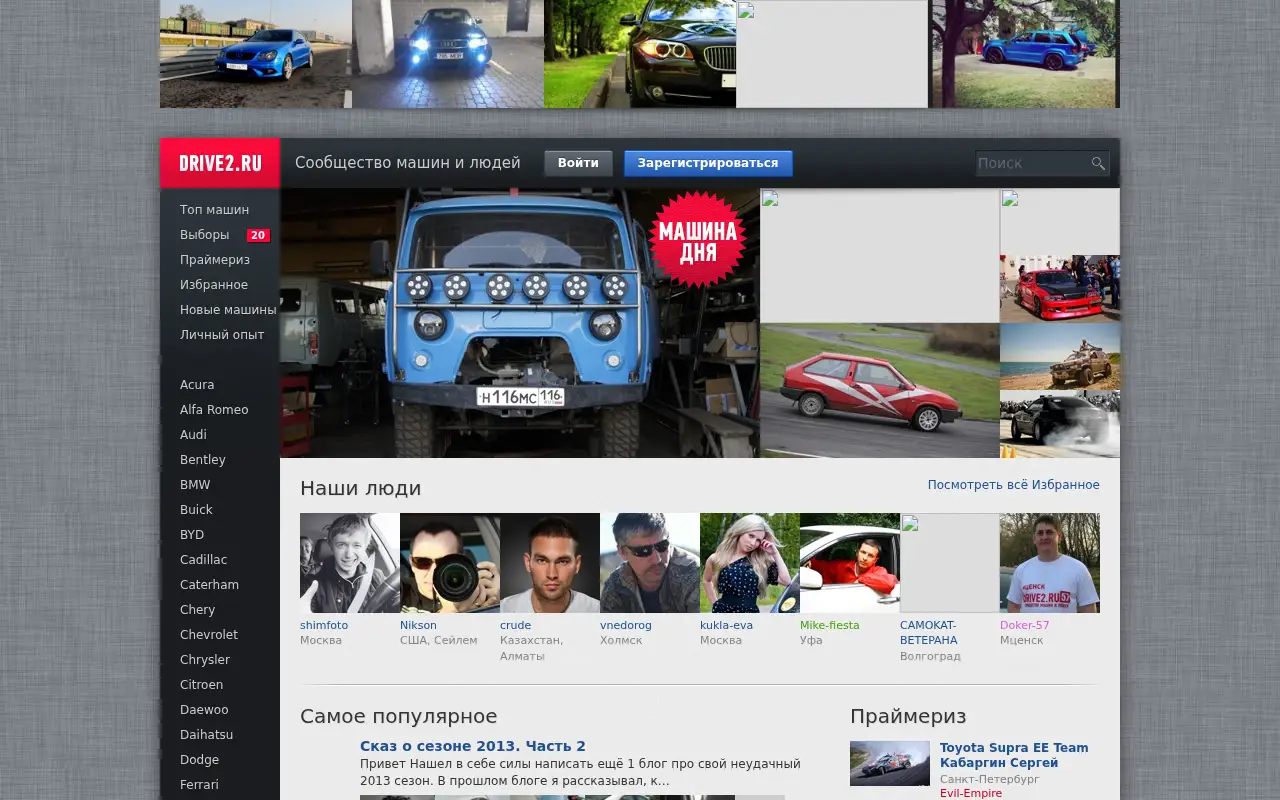Screen dimensions: 1280x800
Task: Open kukla-eva's profile photo
Action: click(750, 563)
